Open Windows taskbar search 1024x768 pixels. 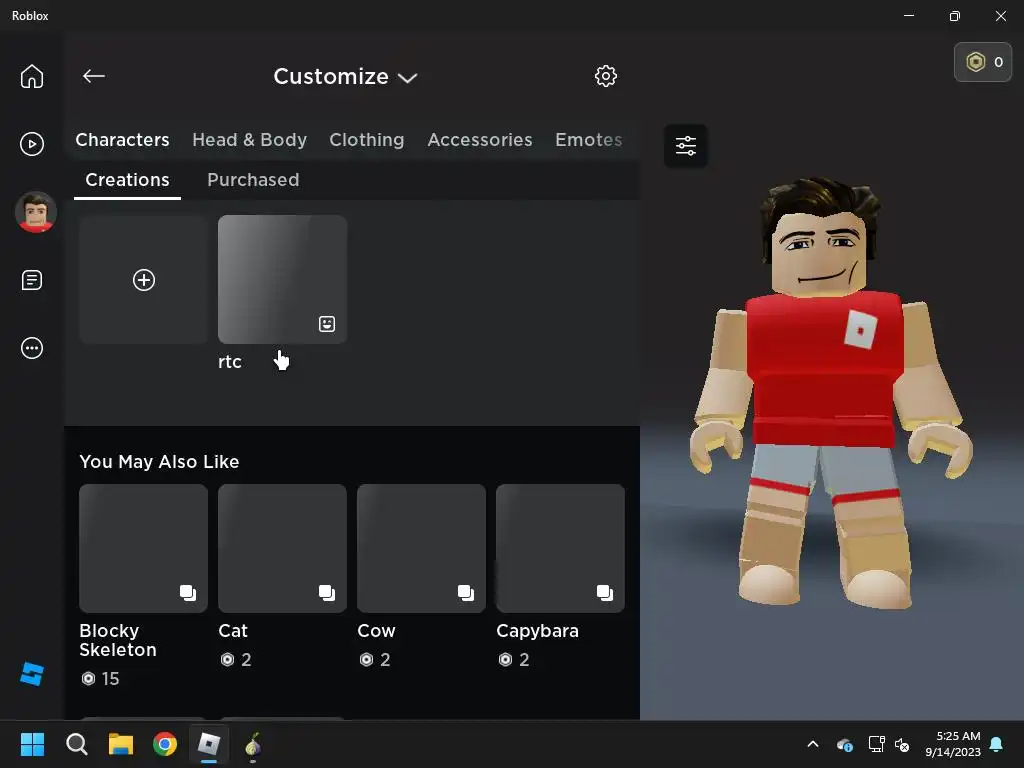tap(76, 744)
